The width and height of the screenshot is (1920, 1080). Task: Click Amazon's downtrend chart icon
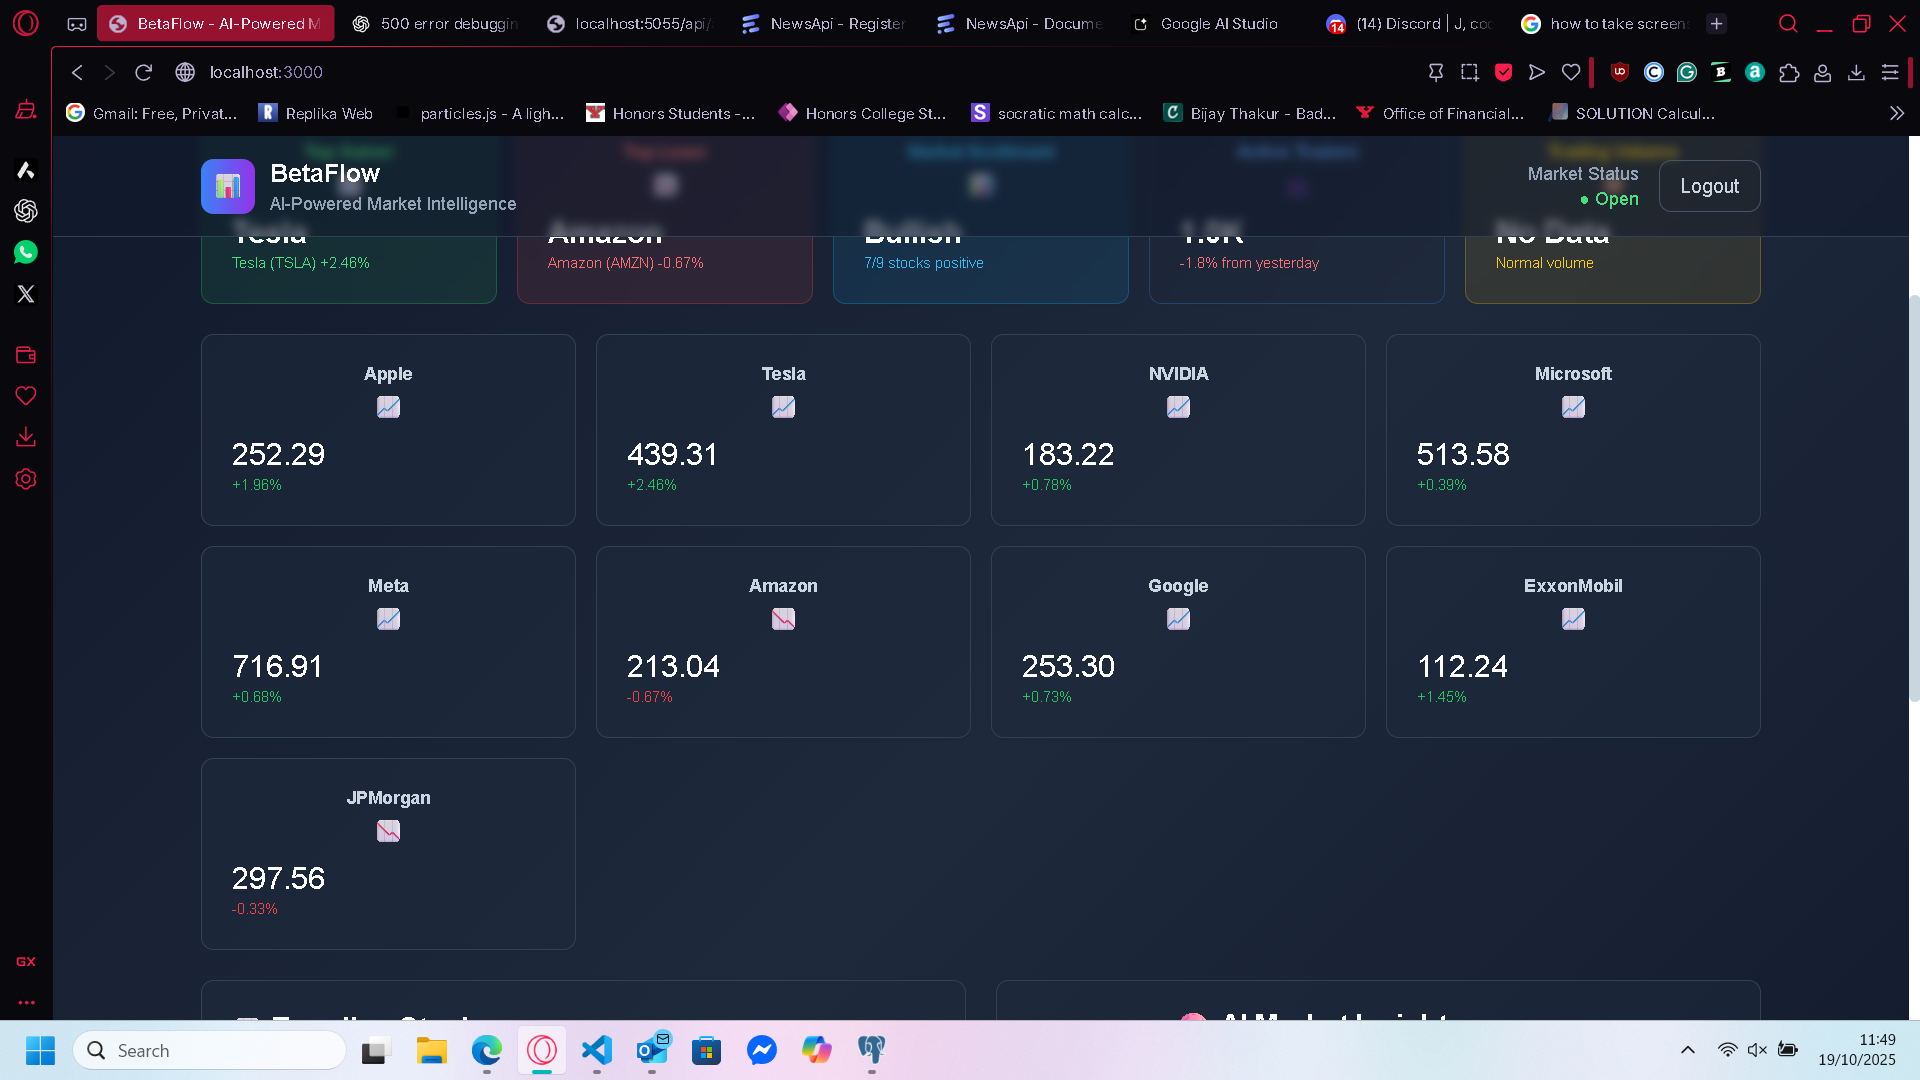[783, 619]
